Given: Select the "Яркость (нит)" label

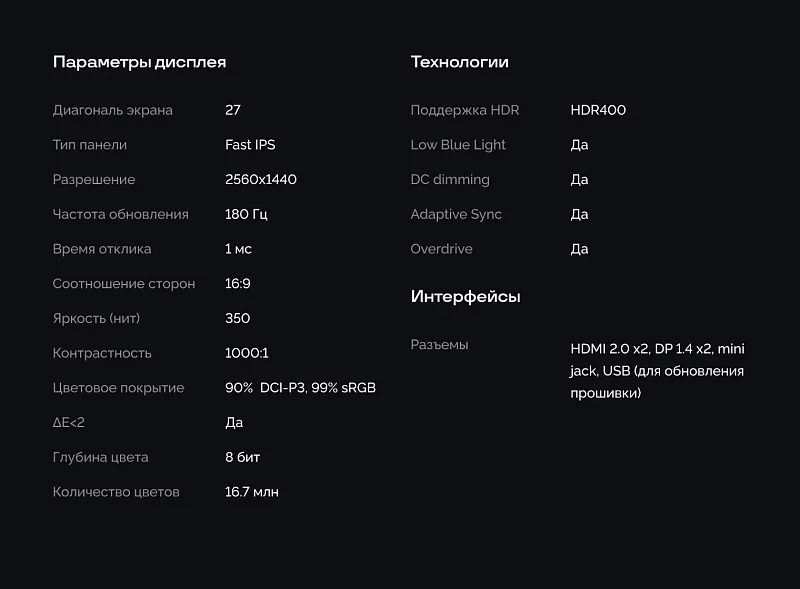Looking at the screenshot, I should point(96,318).
